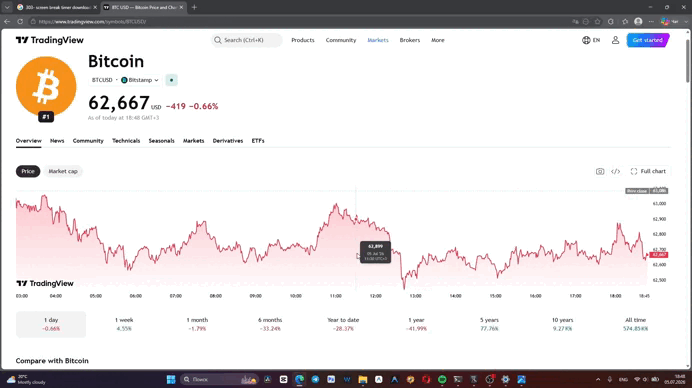Open Settings gear from the taskbar
The image size is (692, 388).
coord(505,379)
